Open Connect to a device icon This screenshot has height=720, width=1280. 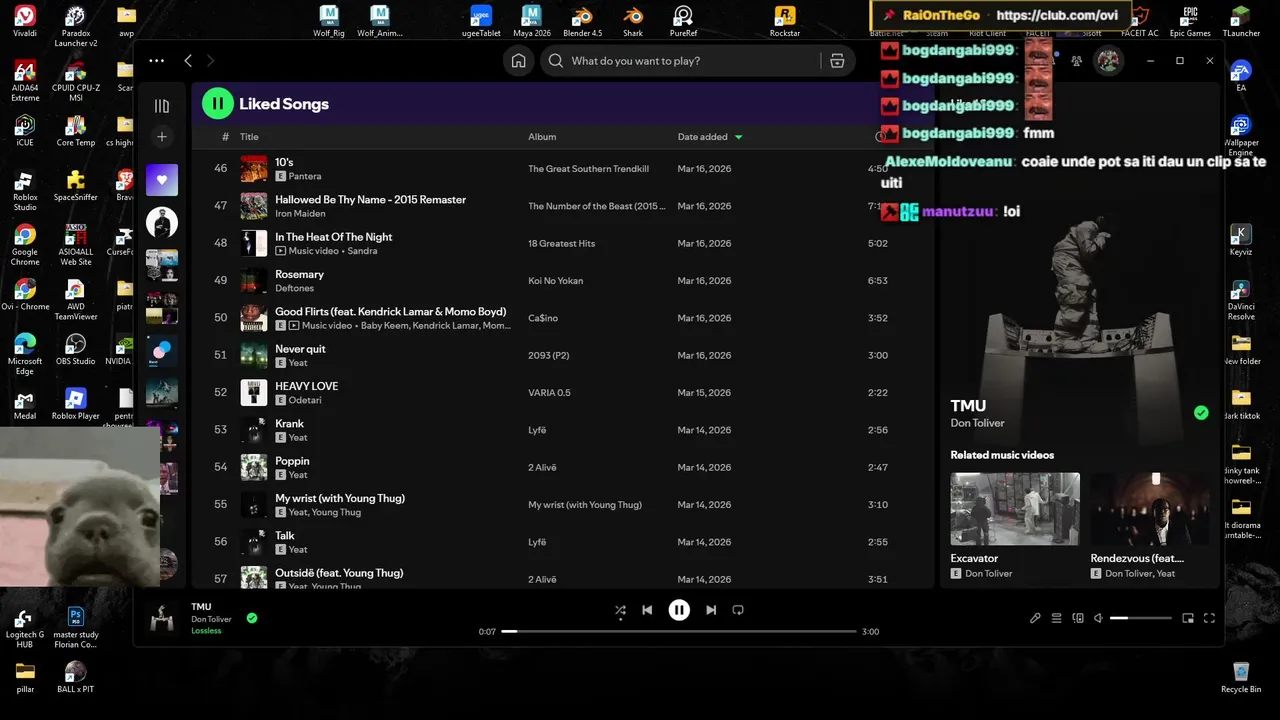click(1077, 618)
